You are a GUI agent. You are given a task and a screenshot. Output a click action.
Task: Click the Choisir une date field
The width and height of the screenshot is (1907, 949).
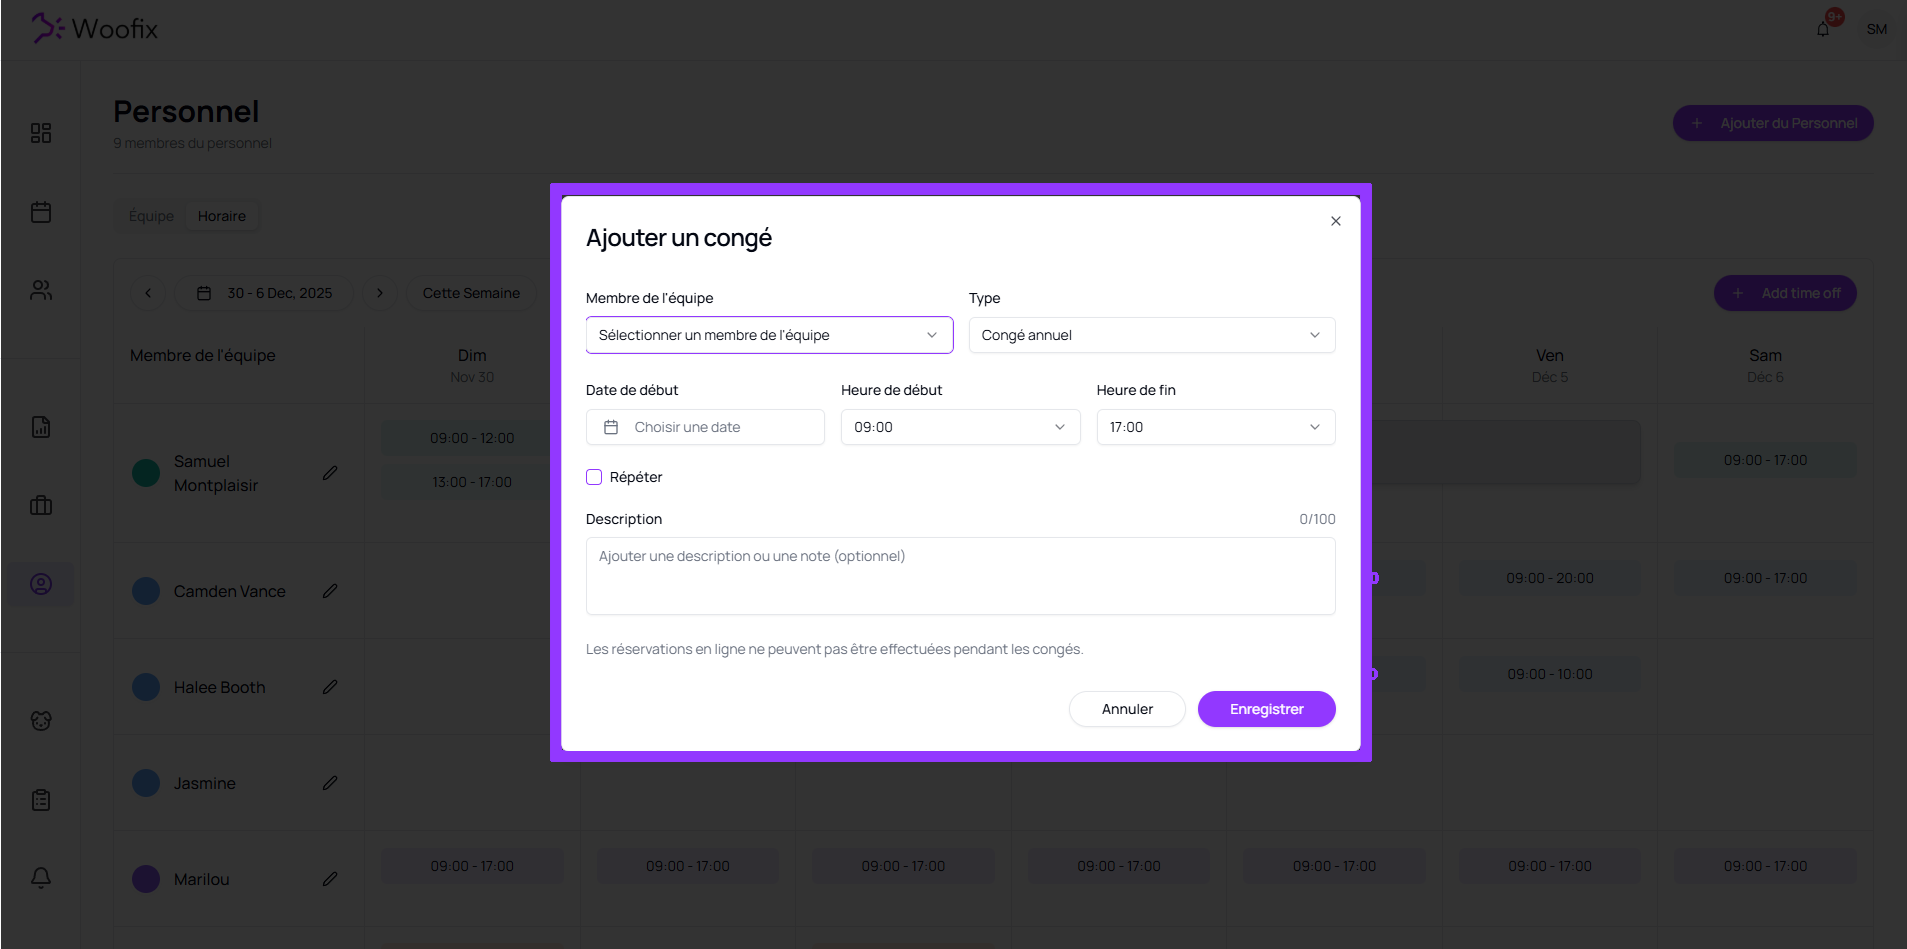(x=705, y=427)
